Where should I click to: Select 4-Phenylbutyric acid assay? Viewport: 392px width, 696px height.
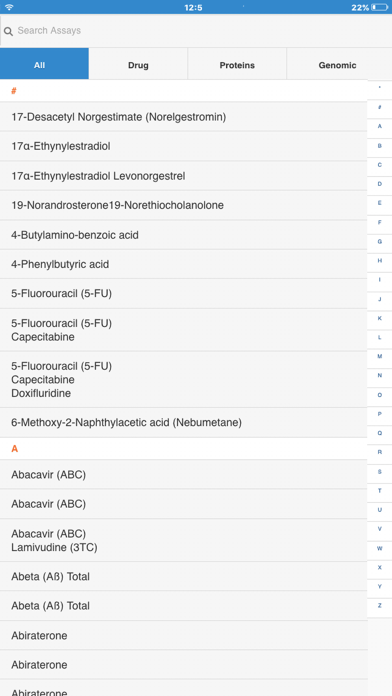point(183,265)
